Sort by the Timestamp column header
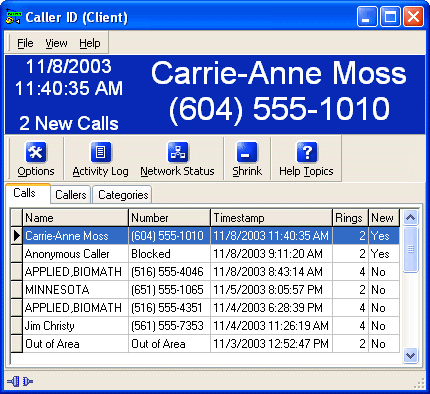 point(272,218)
